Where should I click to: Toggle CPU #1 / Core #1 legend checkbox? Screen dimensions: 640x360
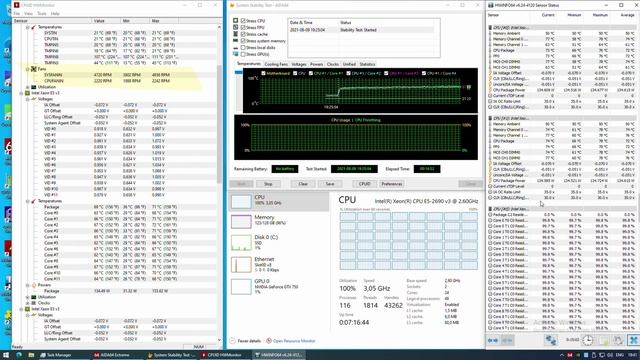pos(311,73)
